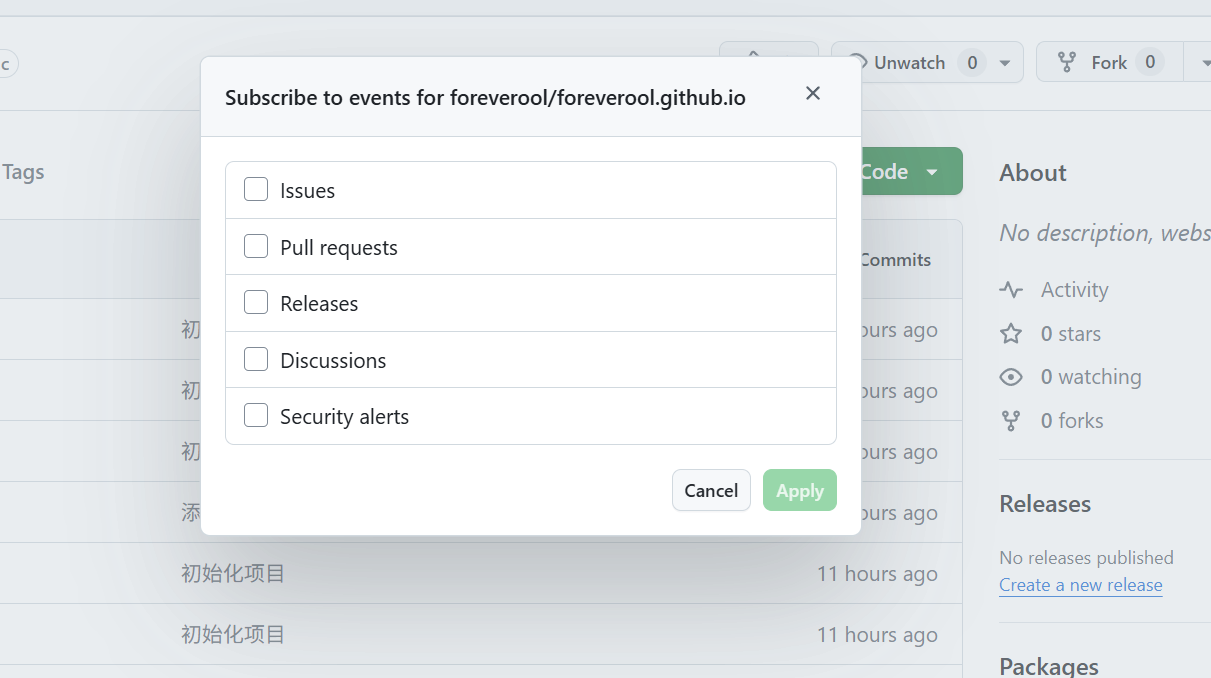This screenshot has width=1211, height=678.
Task: Enable the Pull requests checkbox
Action: coord(256,247)
